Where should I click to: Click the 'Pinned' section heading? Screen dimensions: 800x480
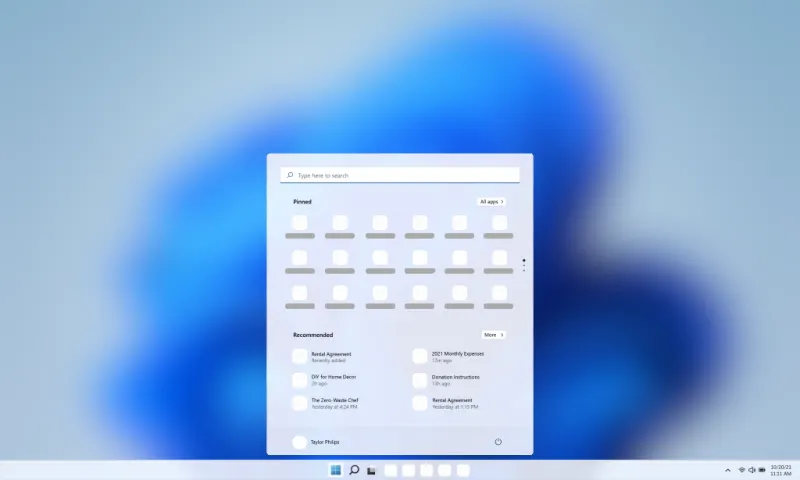[302, 201]
